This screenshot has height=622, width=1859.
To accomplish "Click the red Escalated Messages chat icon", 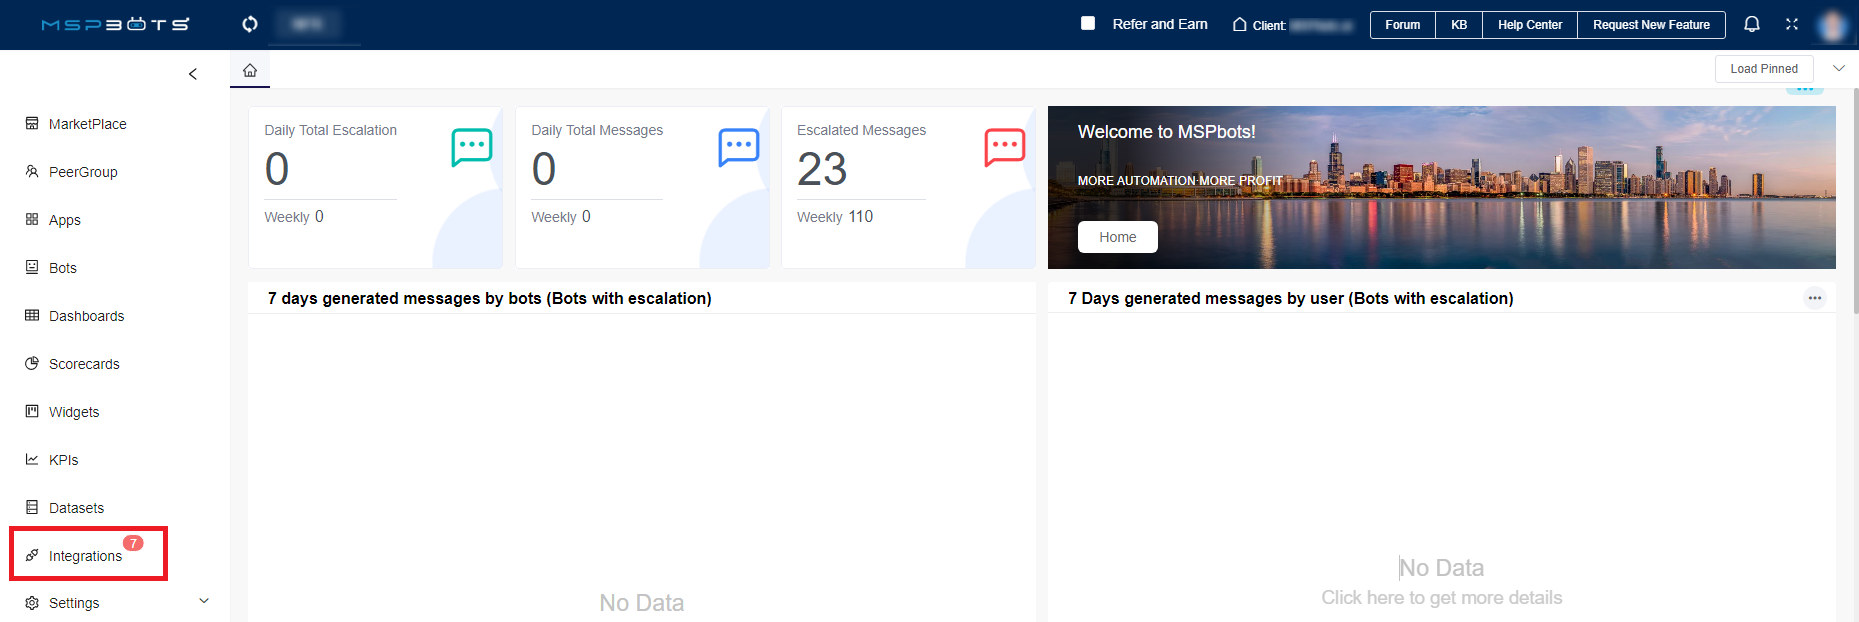I will pyautogui.click(x=1004, y=147).
